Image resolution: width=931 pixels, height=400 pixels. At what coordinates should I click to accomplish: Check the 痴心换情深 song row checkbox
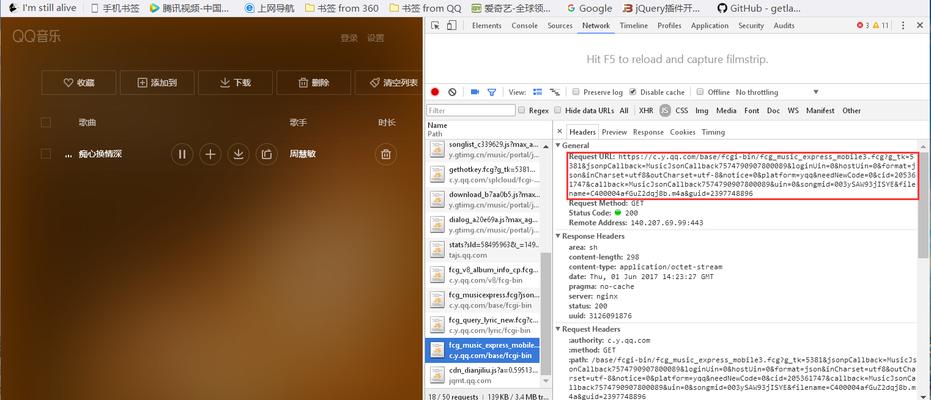46,154
